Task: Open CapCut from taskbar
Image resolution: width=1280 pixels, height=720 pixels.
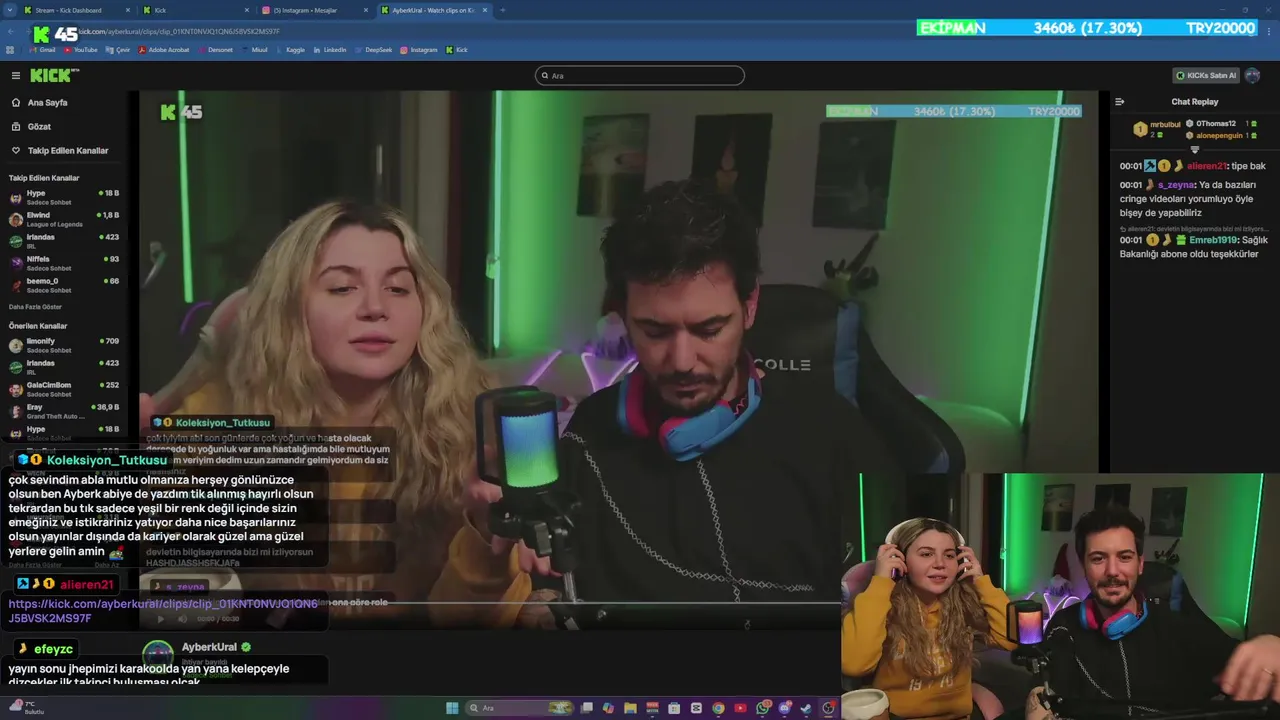Action: (x=696, y=708)
